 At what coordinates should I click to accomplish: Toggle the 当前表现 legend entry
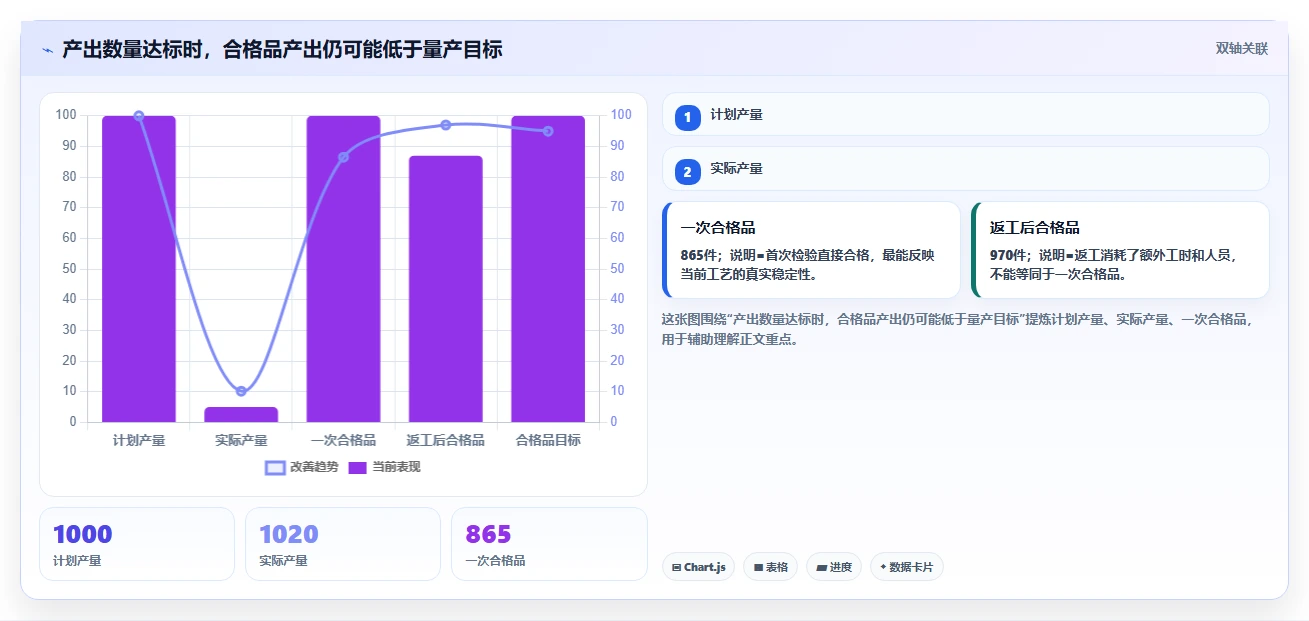click(384, 467)
